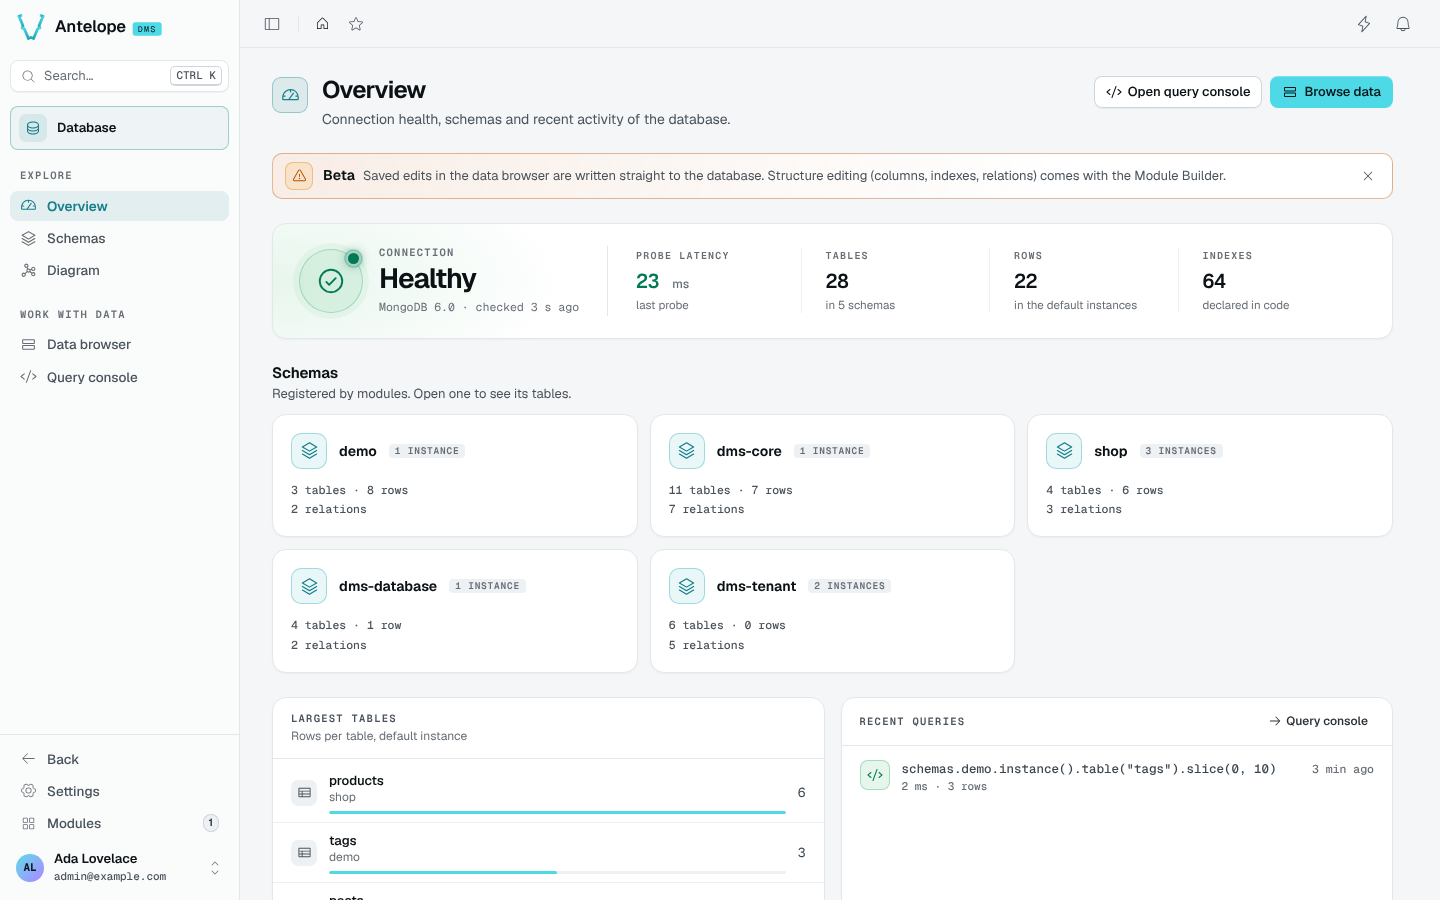This screenshot has height=900, width=1440.
Task: Click the tags table icon
Action: 304,853
